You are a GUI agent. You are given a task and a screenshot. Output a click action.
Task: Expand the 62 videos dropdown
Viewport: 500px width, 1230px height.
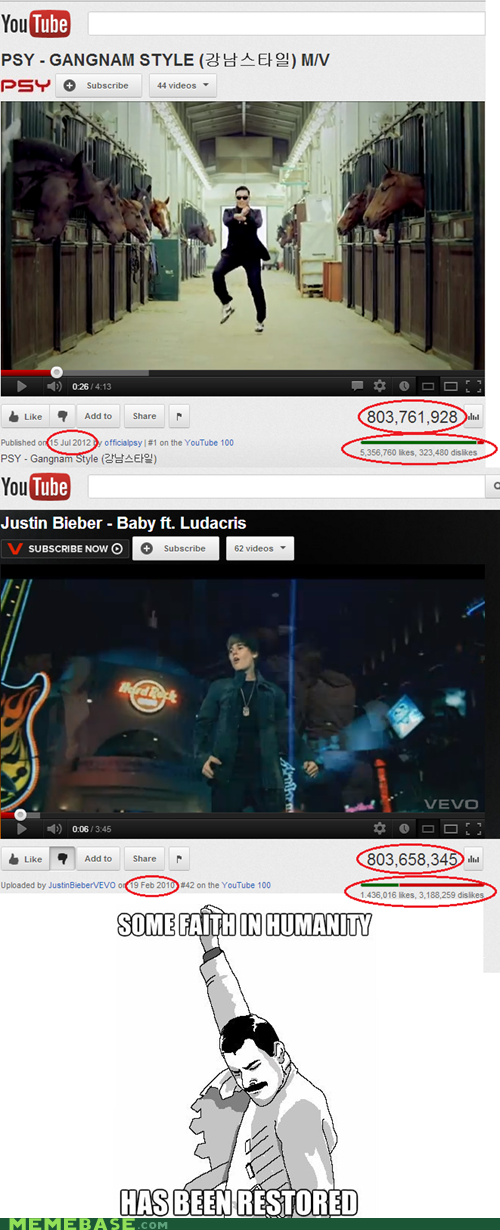point(259,549)
